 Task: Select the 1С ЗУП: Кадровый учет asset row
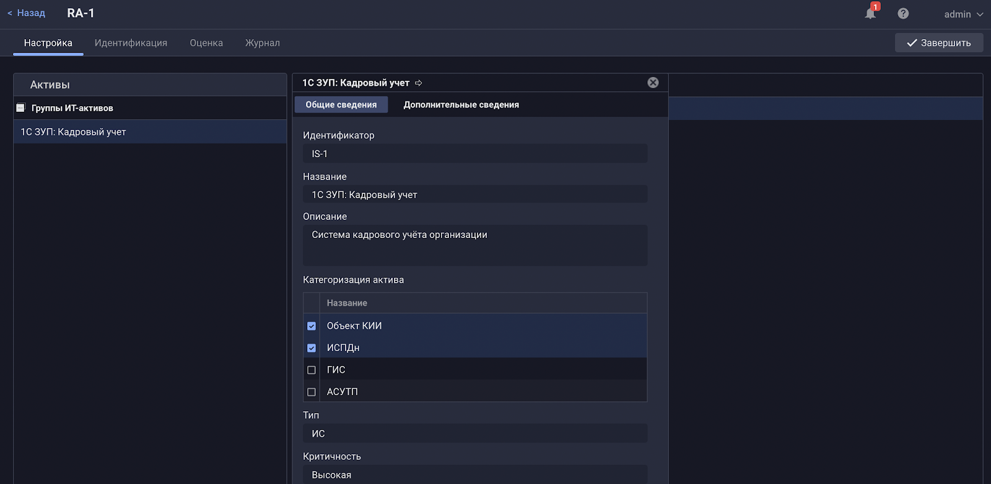(150, 132)
